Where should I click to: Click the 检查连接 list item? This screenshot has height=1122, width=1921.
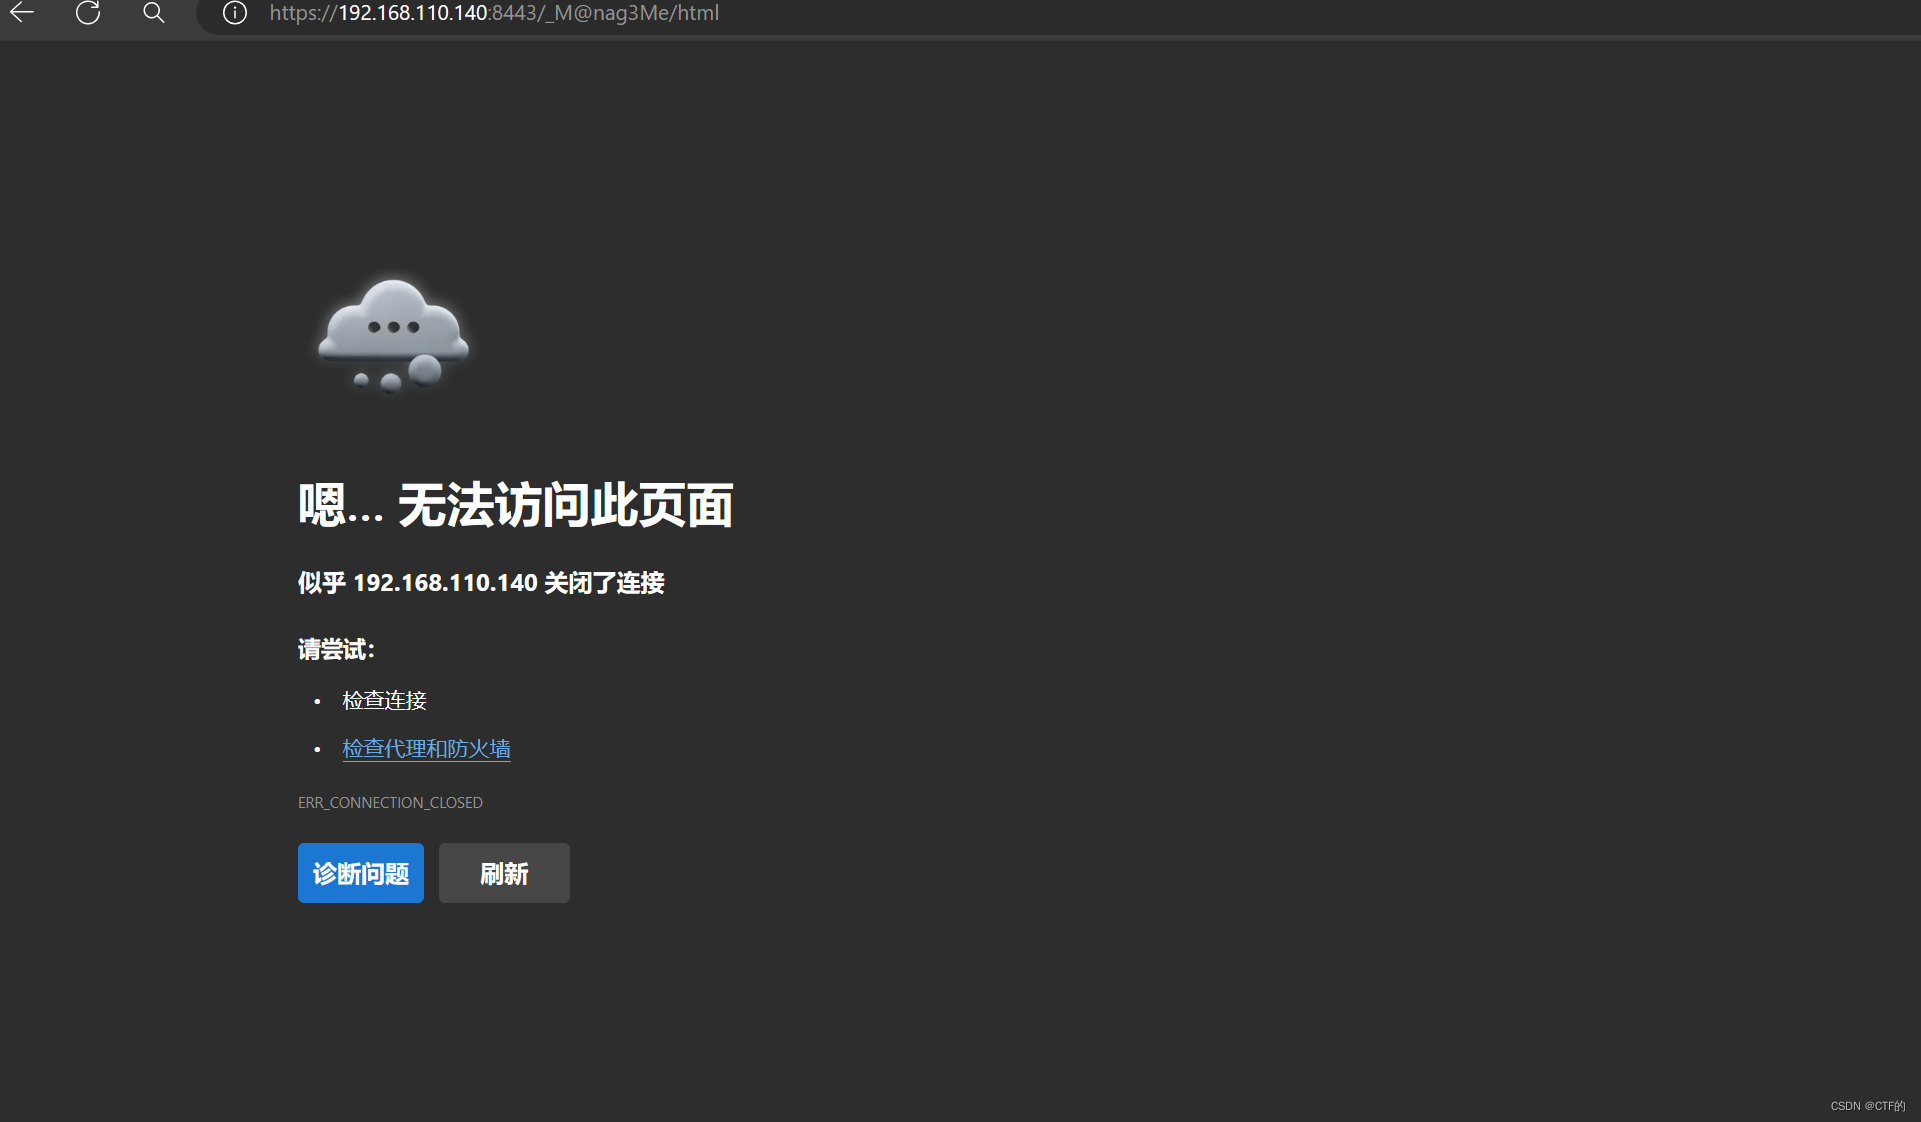[384, 701]
